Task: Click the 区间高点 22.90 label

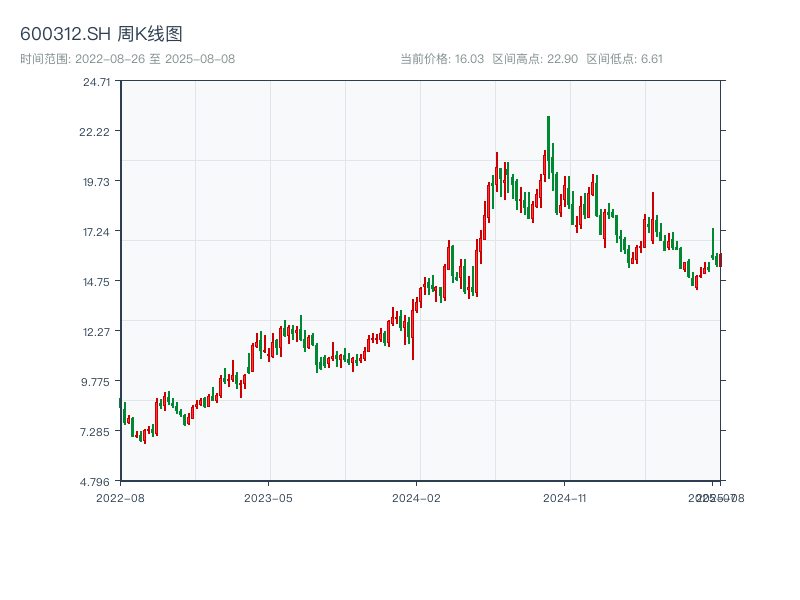Action: [535, 59]
